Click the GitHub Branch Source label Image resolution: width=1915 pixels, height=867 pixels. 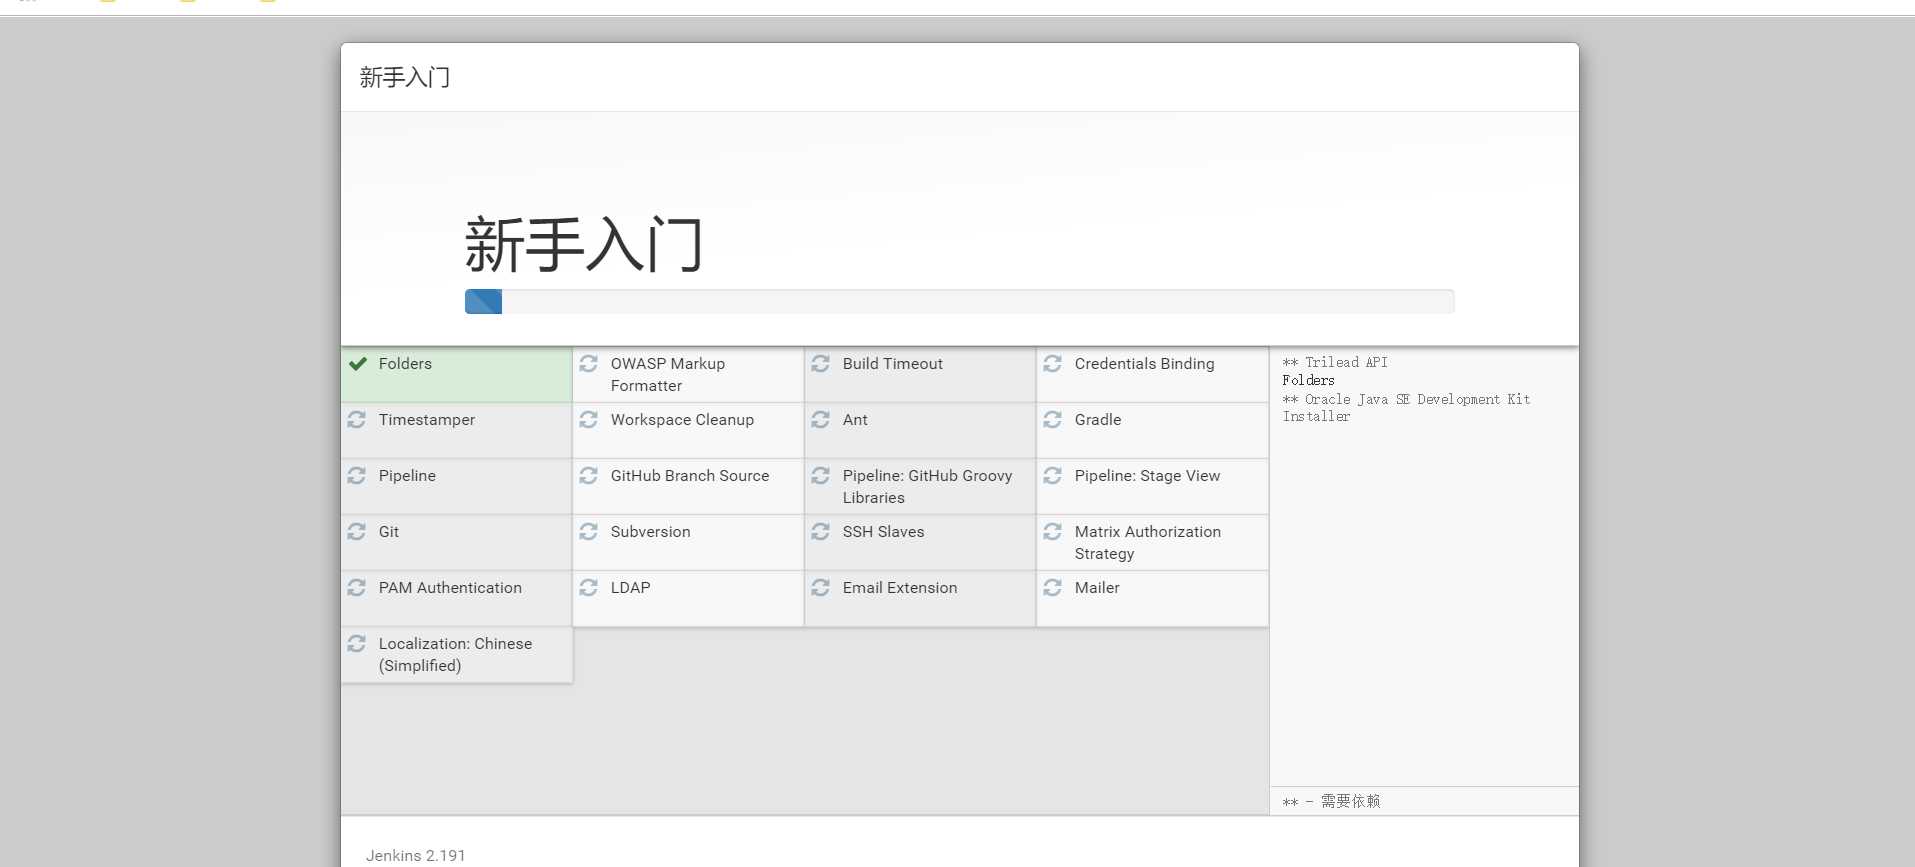point(690,476)
